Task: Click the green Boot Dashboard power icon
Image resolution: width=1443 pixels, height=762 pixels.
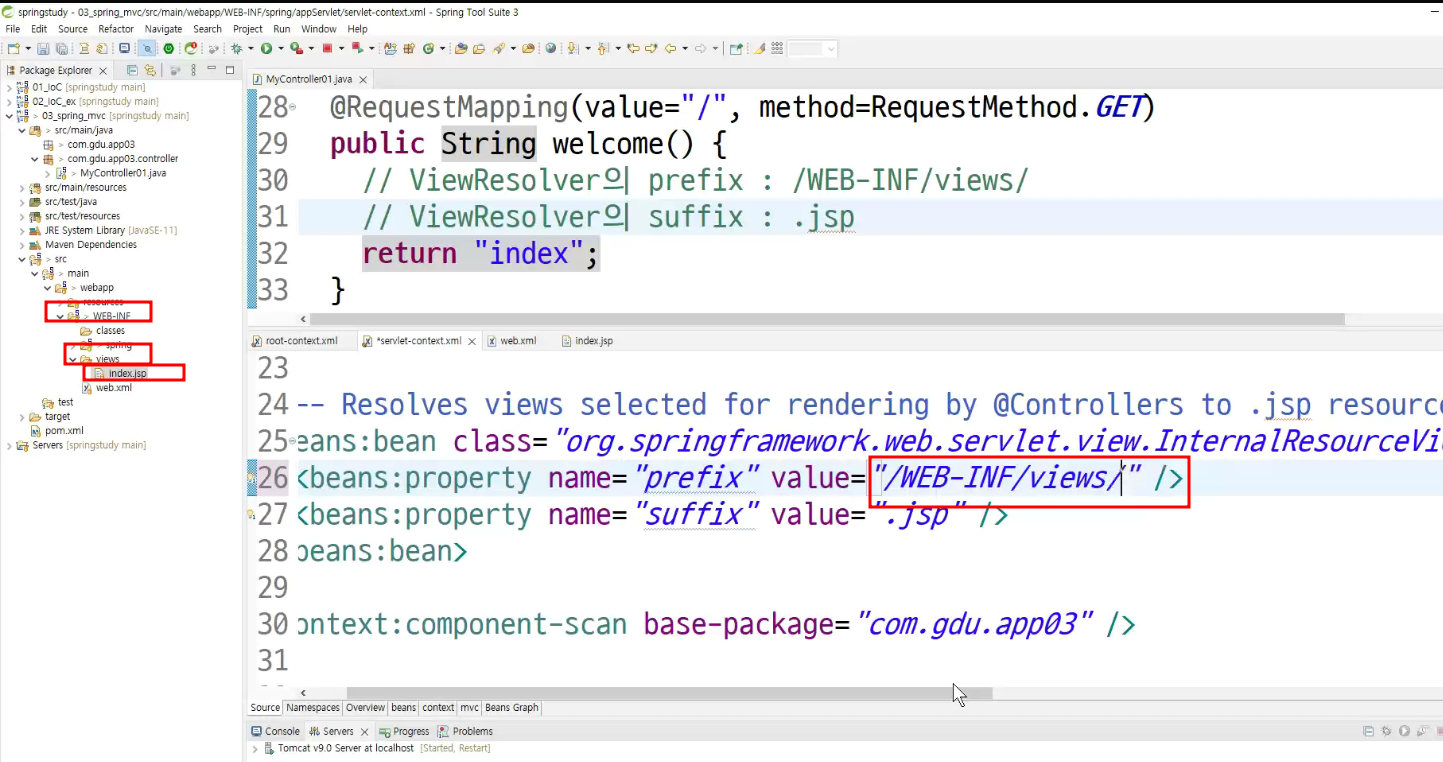Action: [169, 48]
